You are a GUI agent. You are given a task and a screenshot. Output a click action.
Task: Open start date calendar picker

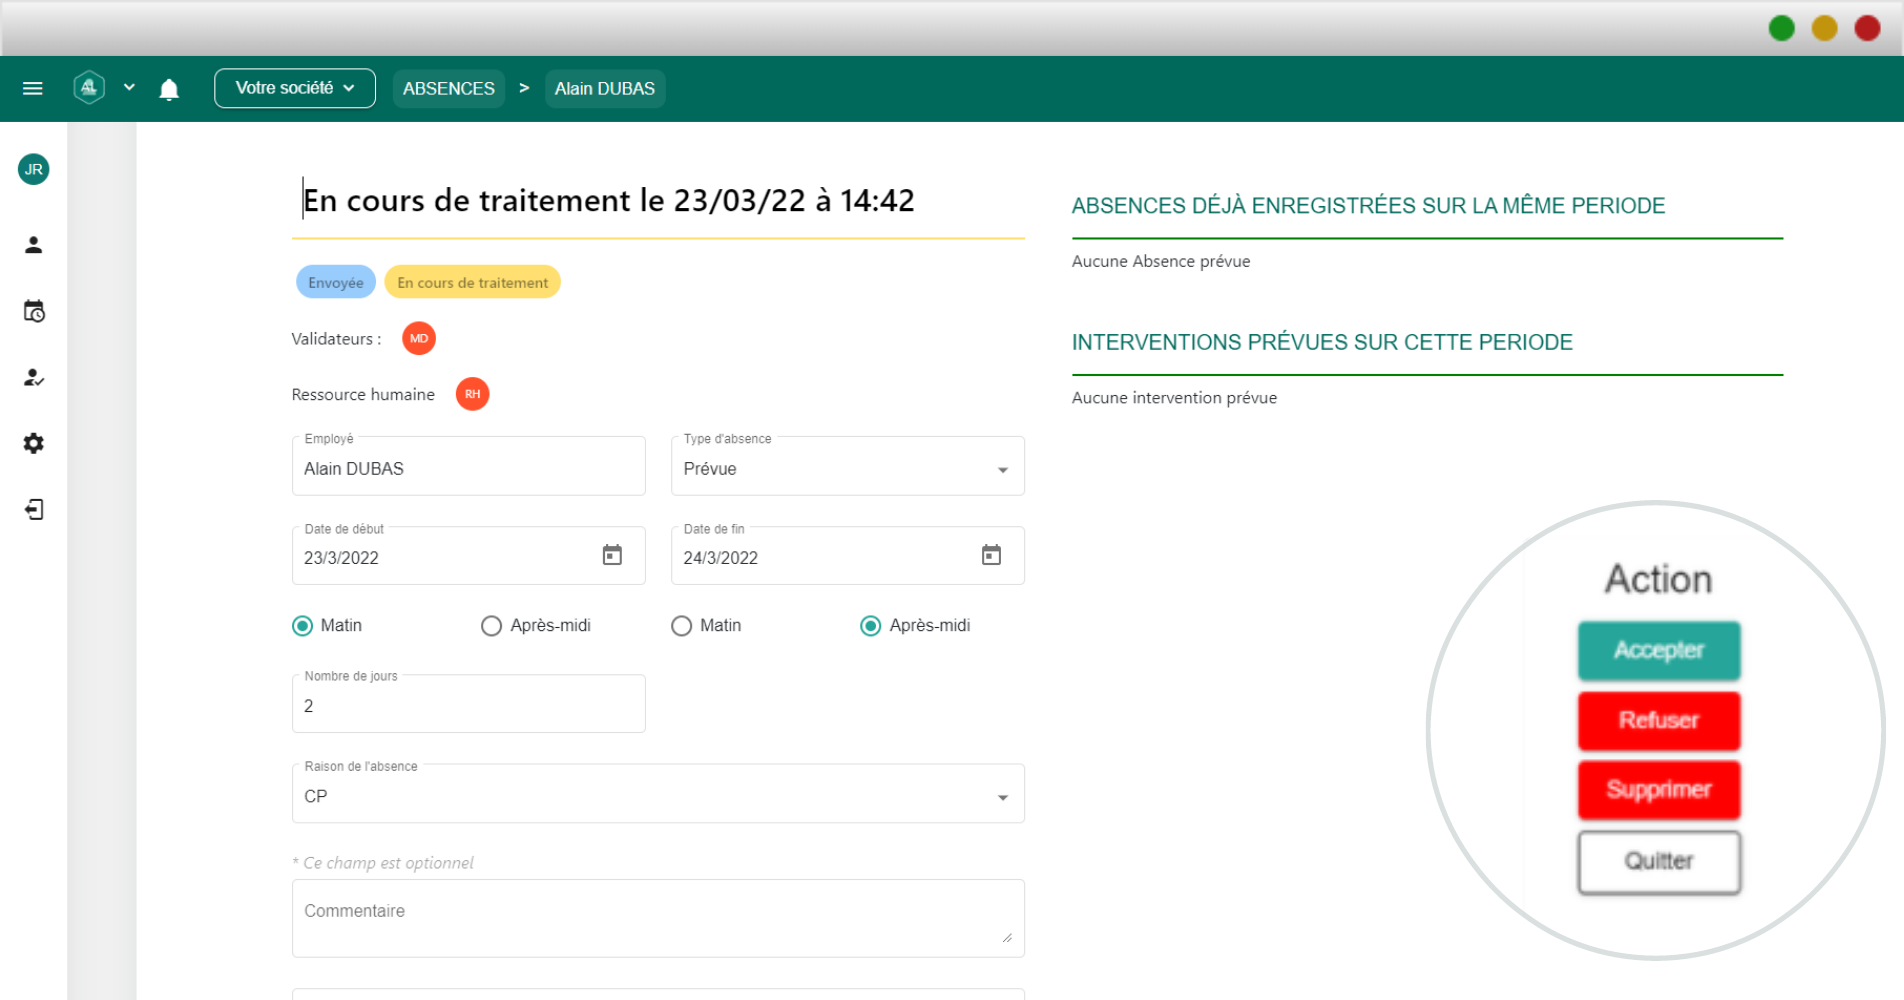point(612,555)
